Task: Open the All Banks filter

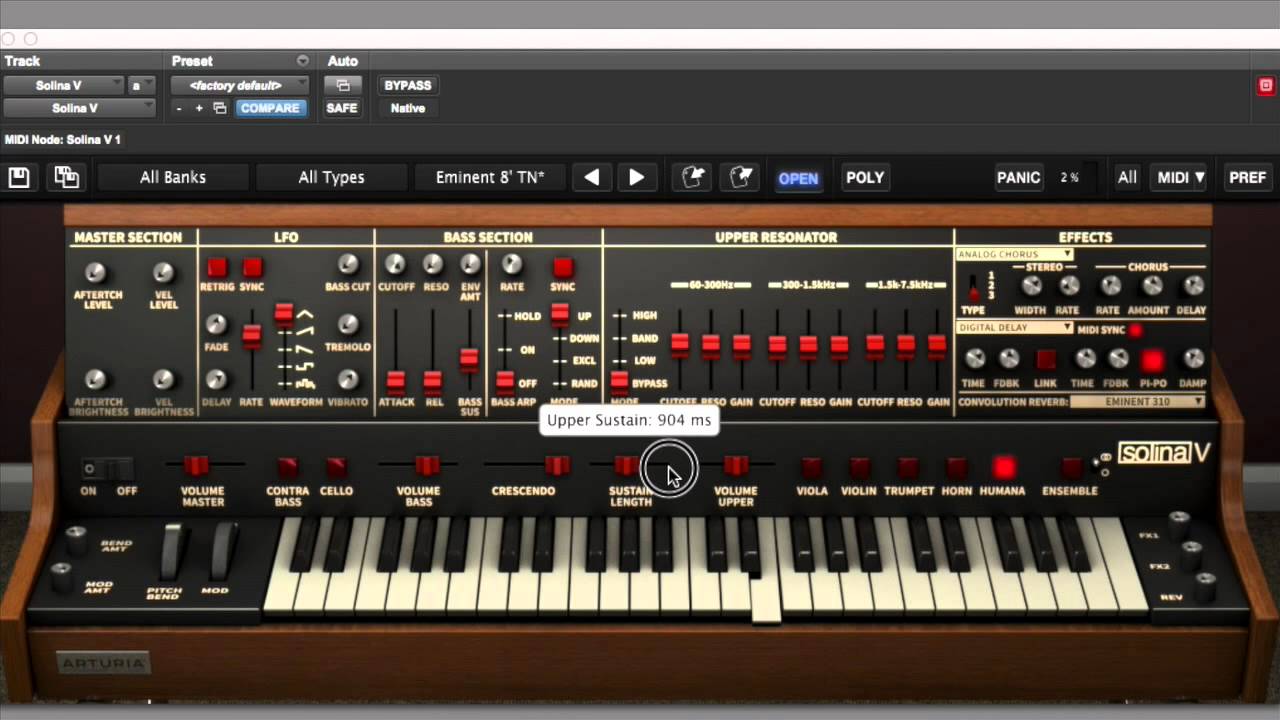Action: pyautogui.click(x=173, y=177)
